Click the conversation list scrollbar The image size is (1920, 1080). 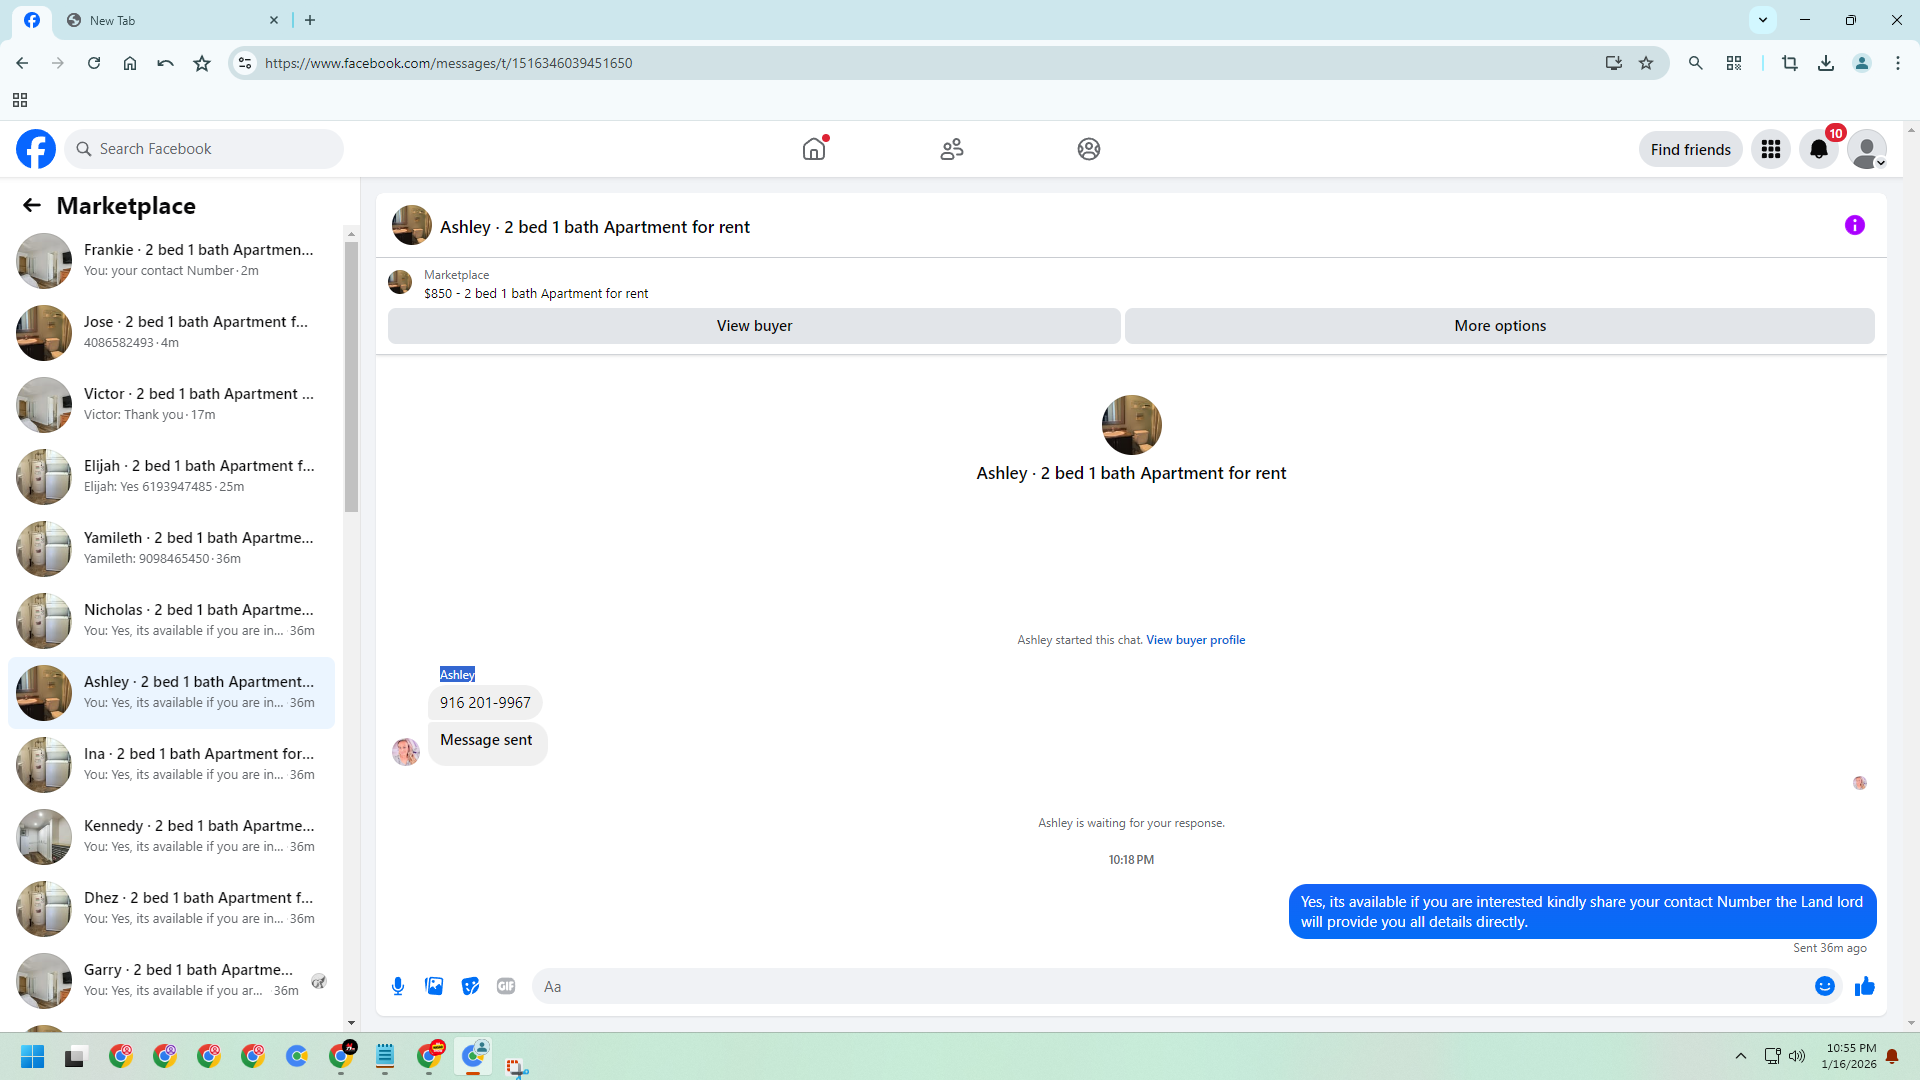tap(351, 375)
